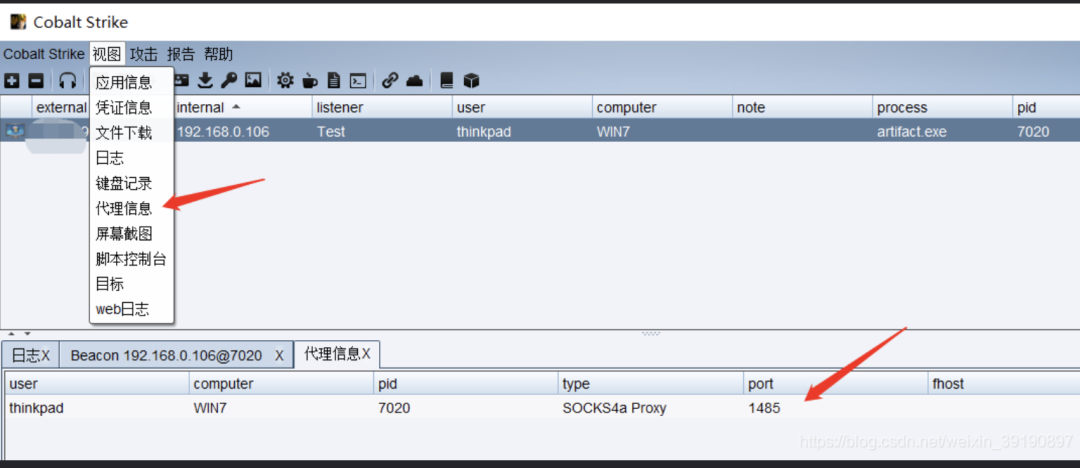Open keystrokes view via key icon
Viewport: 1080px width, 468px height.
click(229, 81)
